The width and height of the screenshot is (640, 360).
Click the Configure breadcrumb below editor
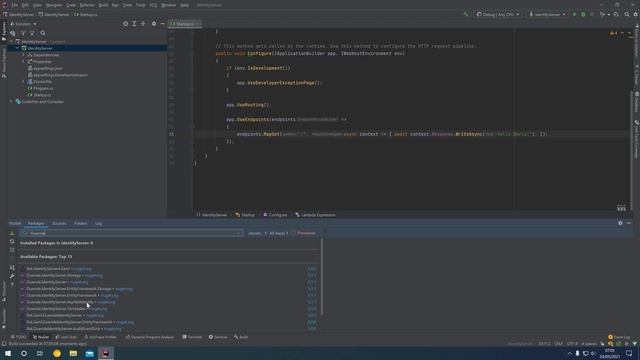(x=275, y=215)
